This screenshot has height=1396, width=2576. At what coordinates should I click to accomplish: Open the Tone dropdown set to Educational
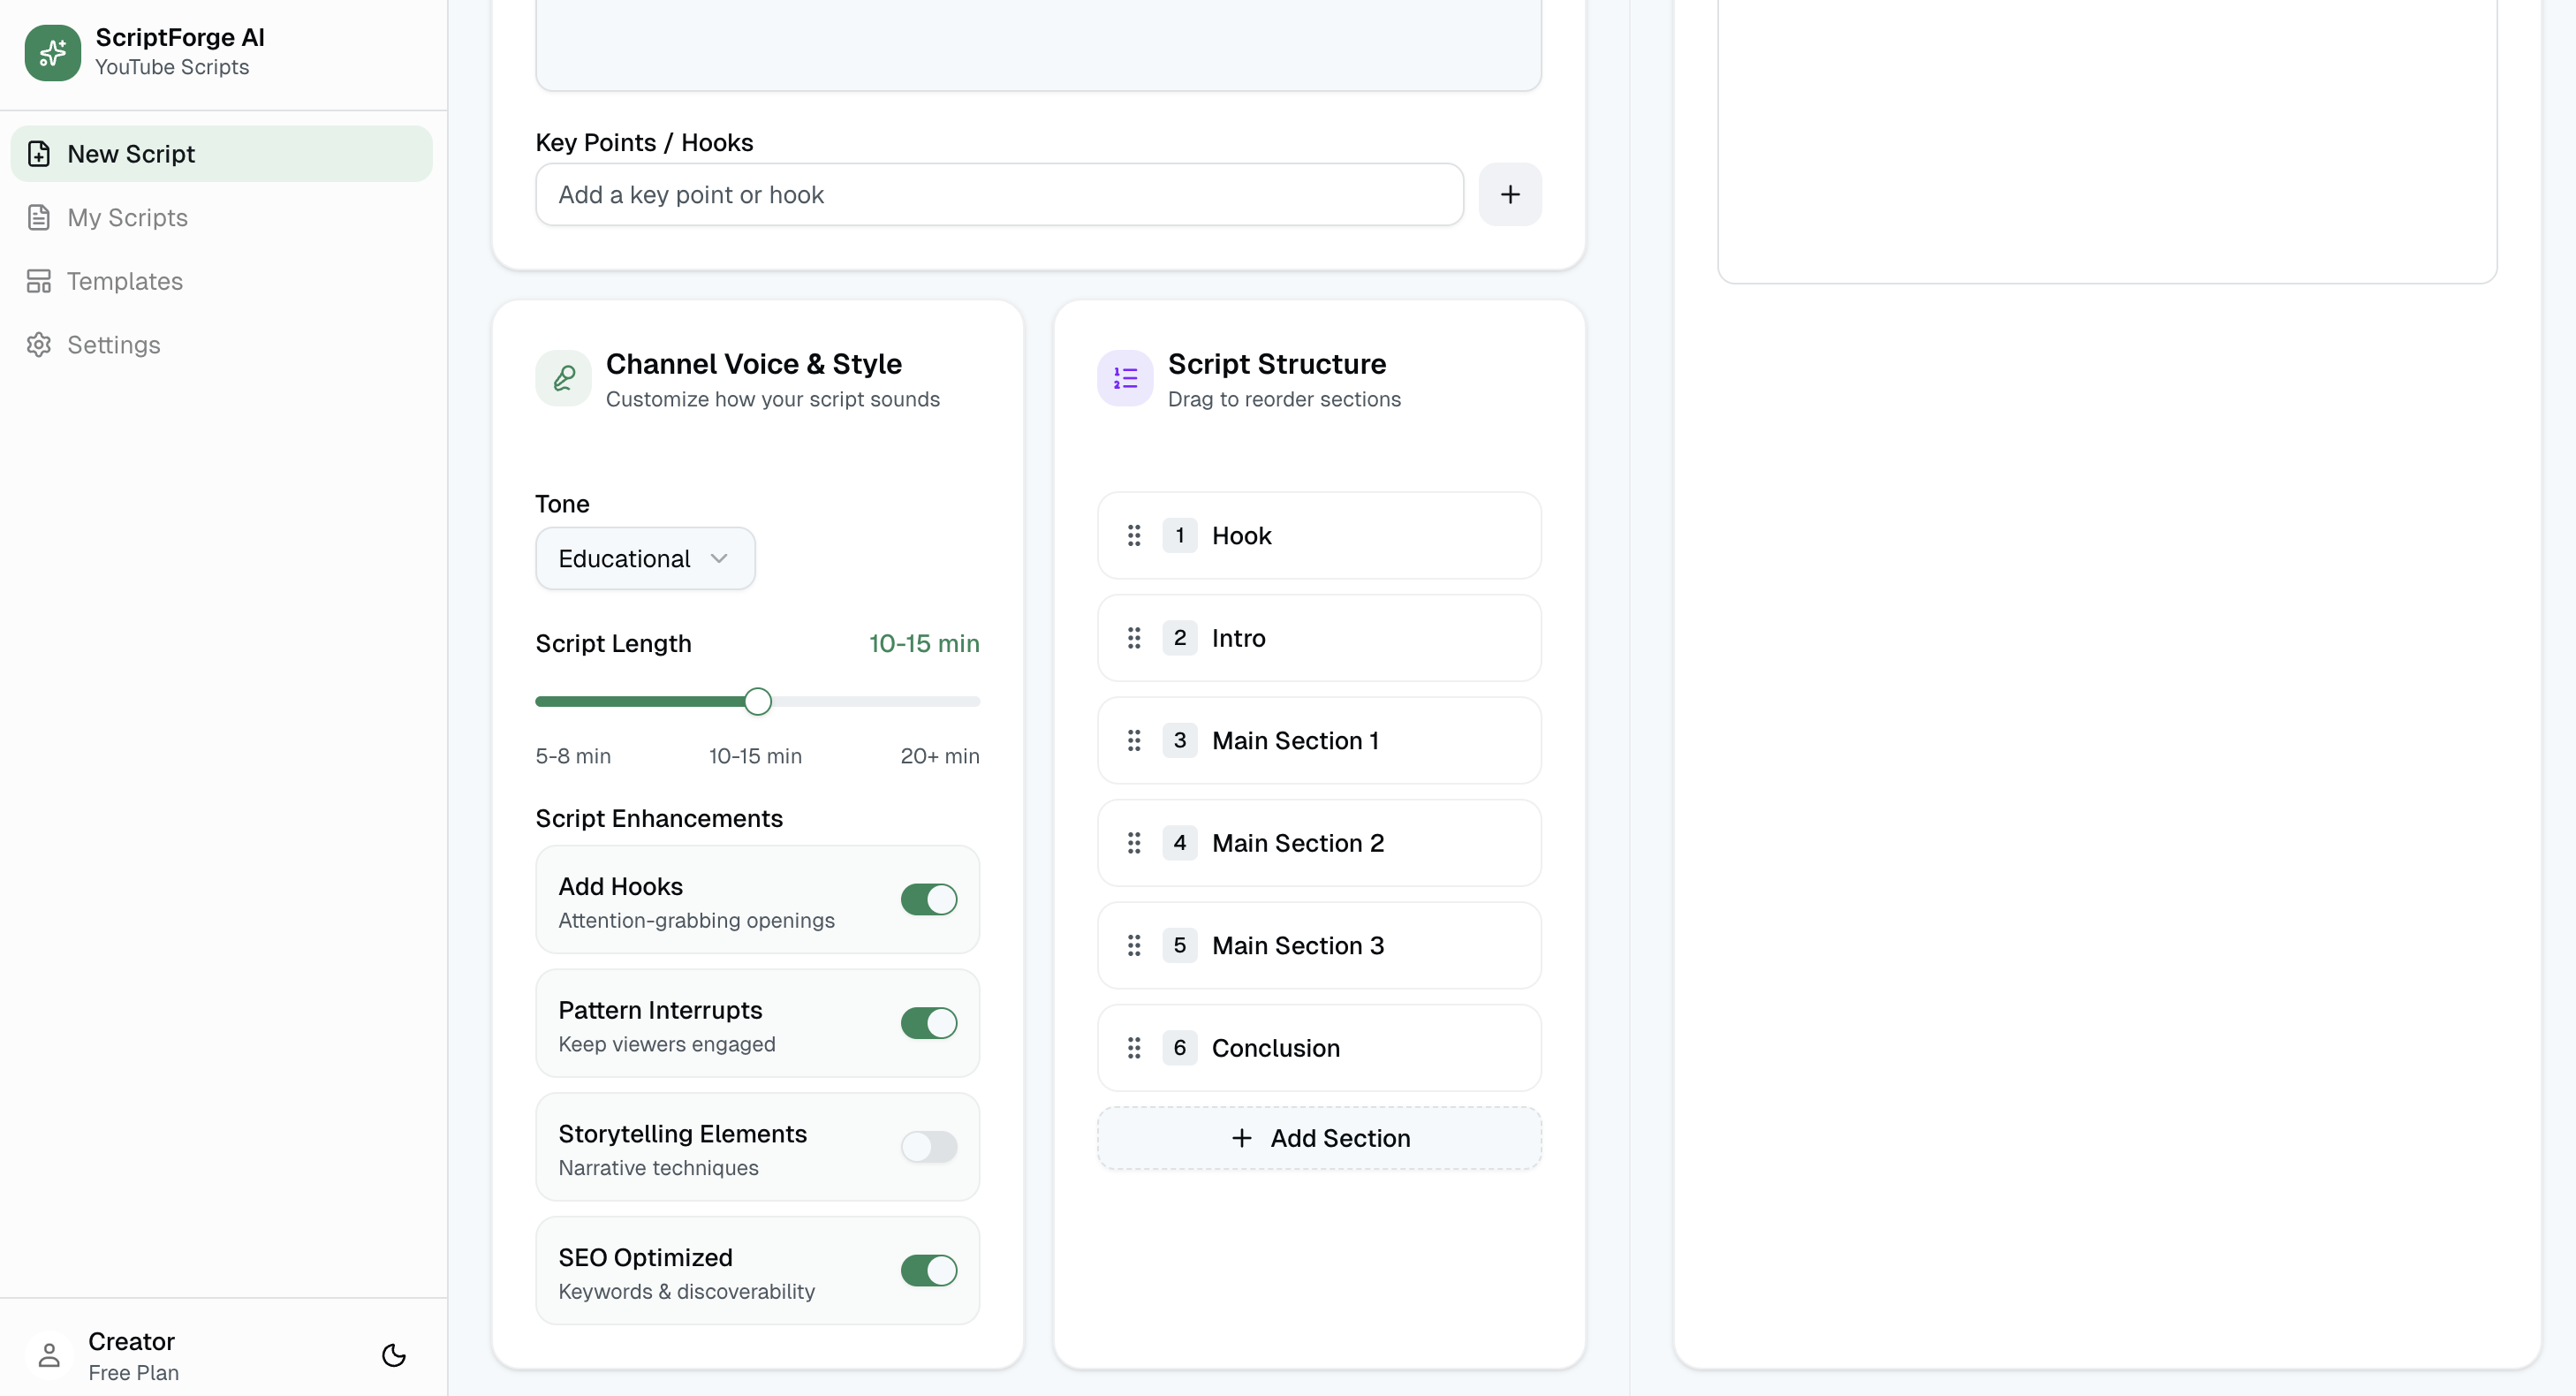click(x=645, y=558)
